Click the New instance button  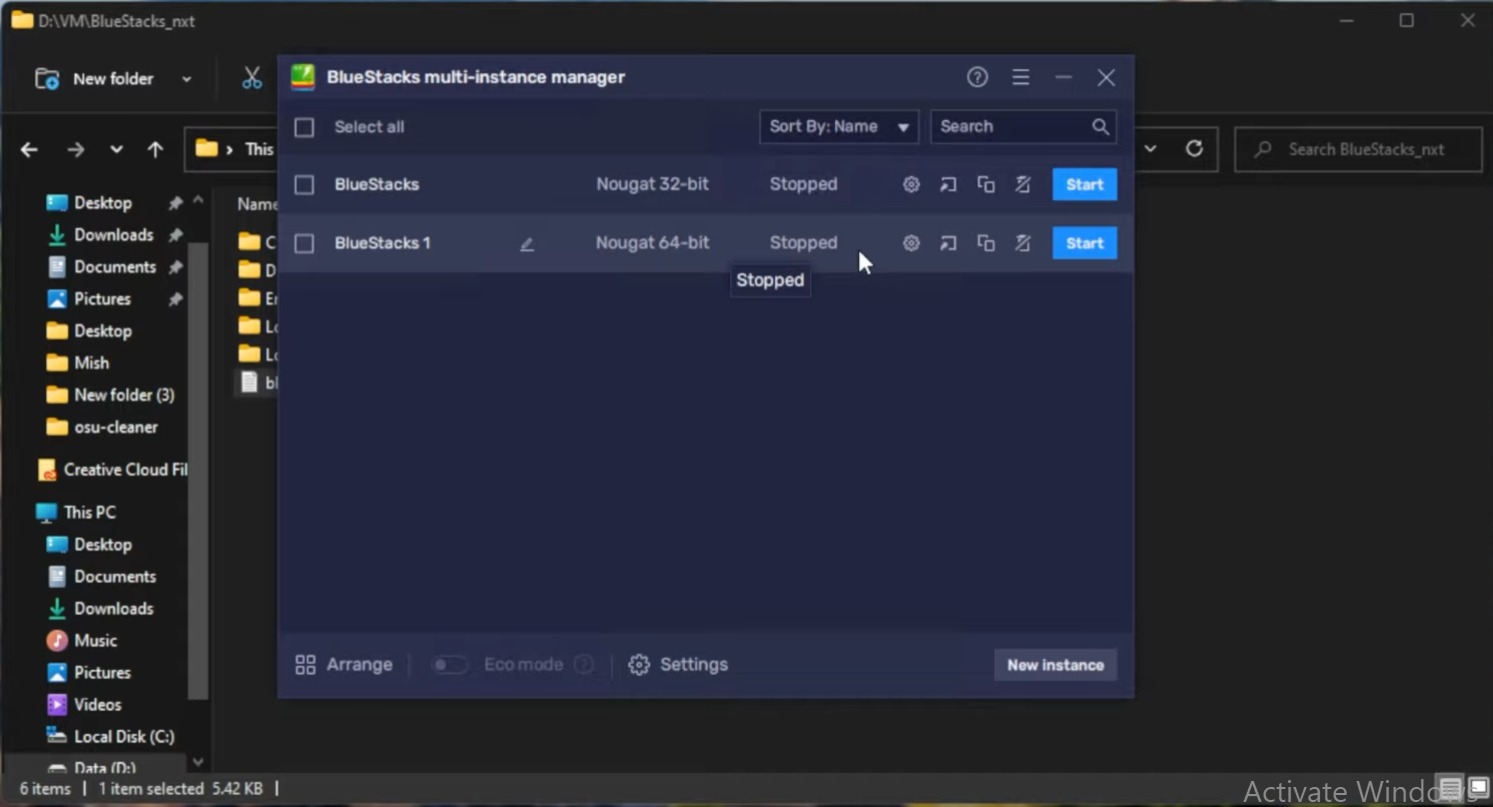click(1055, 665)
